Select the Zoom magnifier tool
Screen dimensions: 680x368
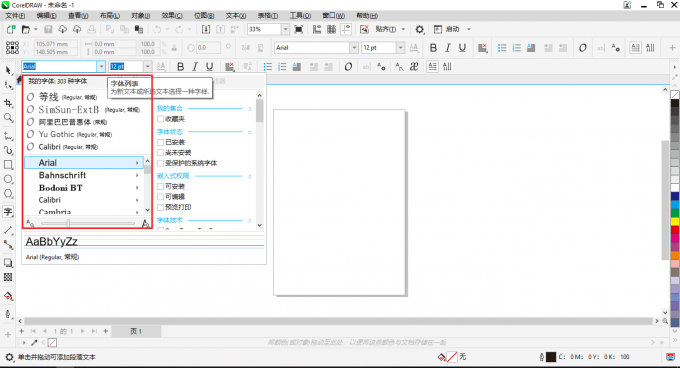tap(8, 117)
